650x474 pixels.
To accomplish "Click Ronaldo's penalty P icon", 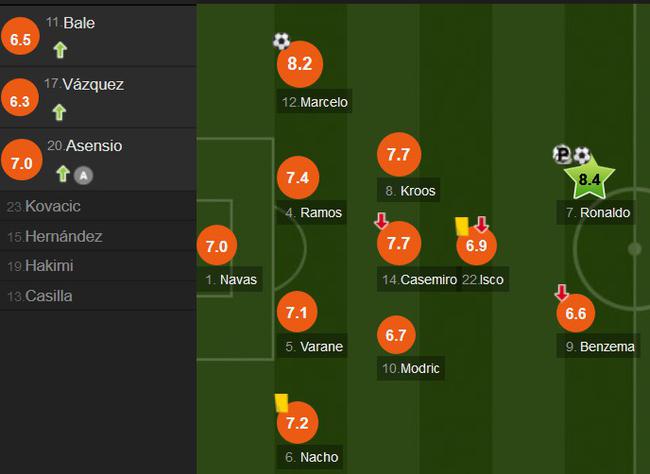I will coord(562,154).
